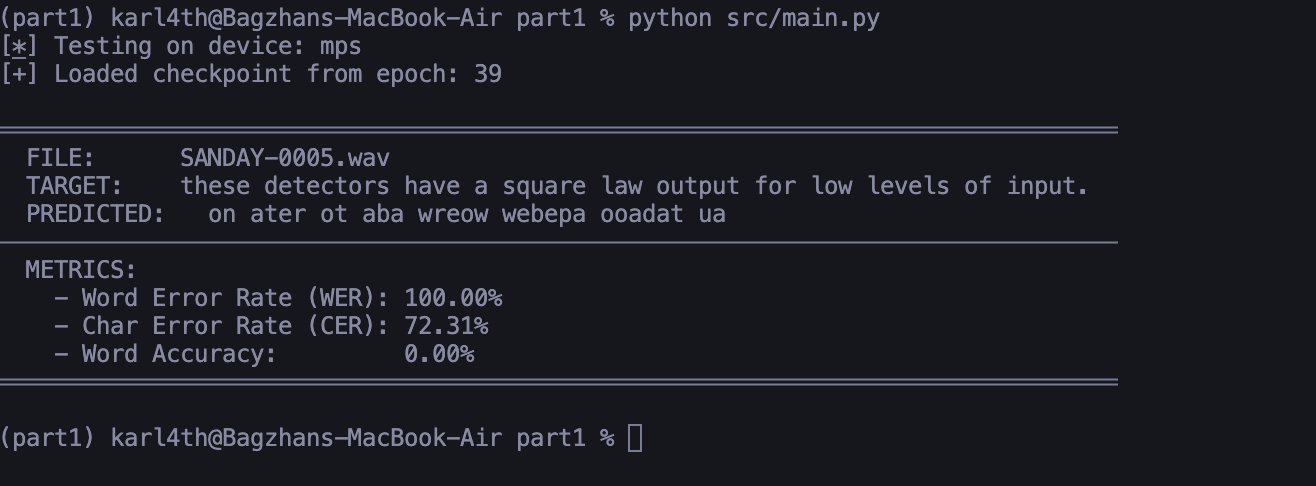Click the 100.00% WER value
Viewport: 1316px width, 486px height.
click(453, 298)
